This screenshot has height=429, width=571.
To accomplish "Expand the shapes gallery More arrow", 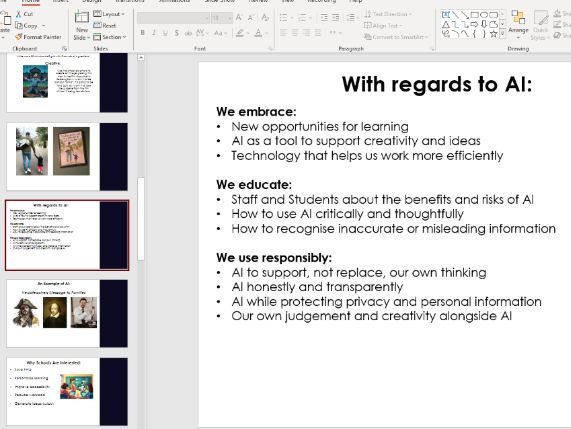I will tap(503, 34).
